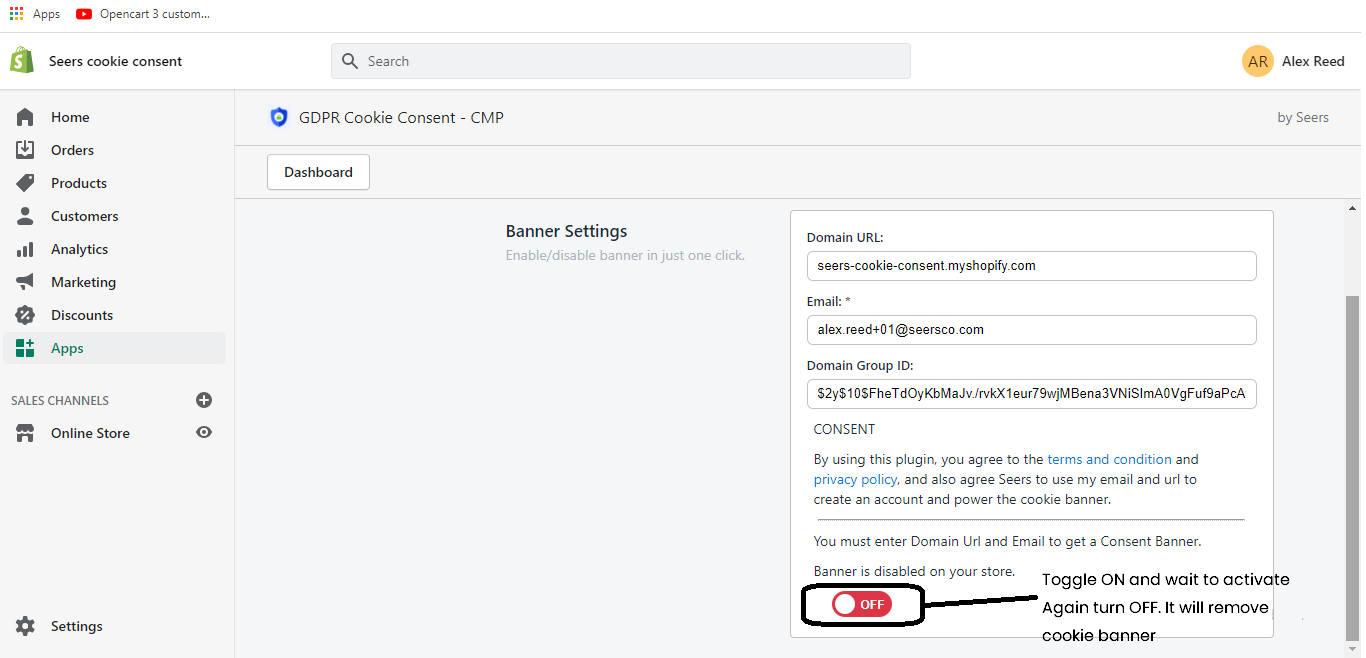Click the Orders inbox icon
The width and height of the screenshot is (1366, 658).
(x=25, y=150)
